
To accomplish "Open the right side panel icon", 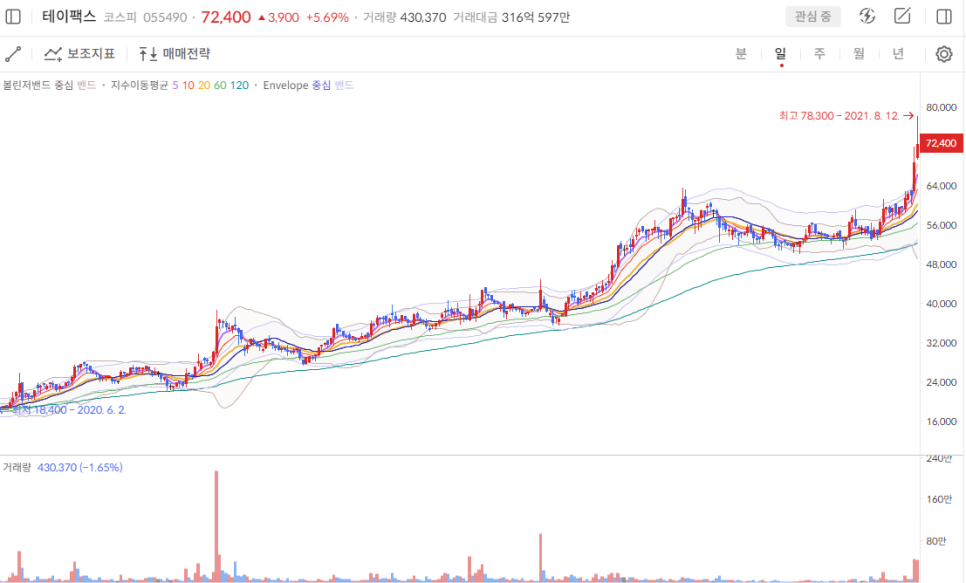I will click(x=944, y=17).
